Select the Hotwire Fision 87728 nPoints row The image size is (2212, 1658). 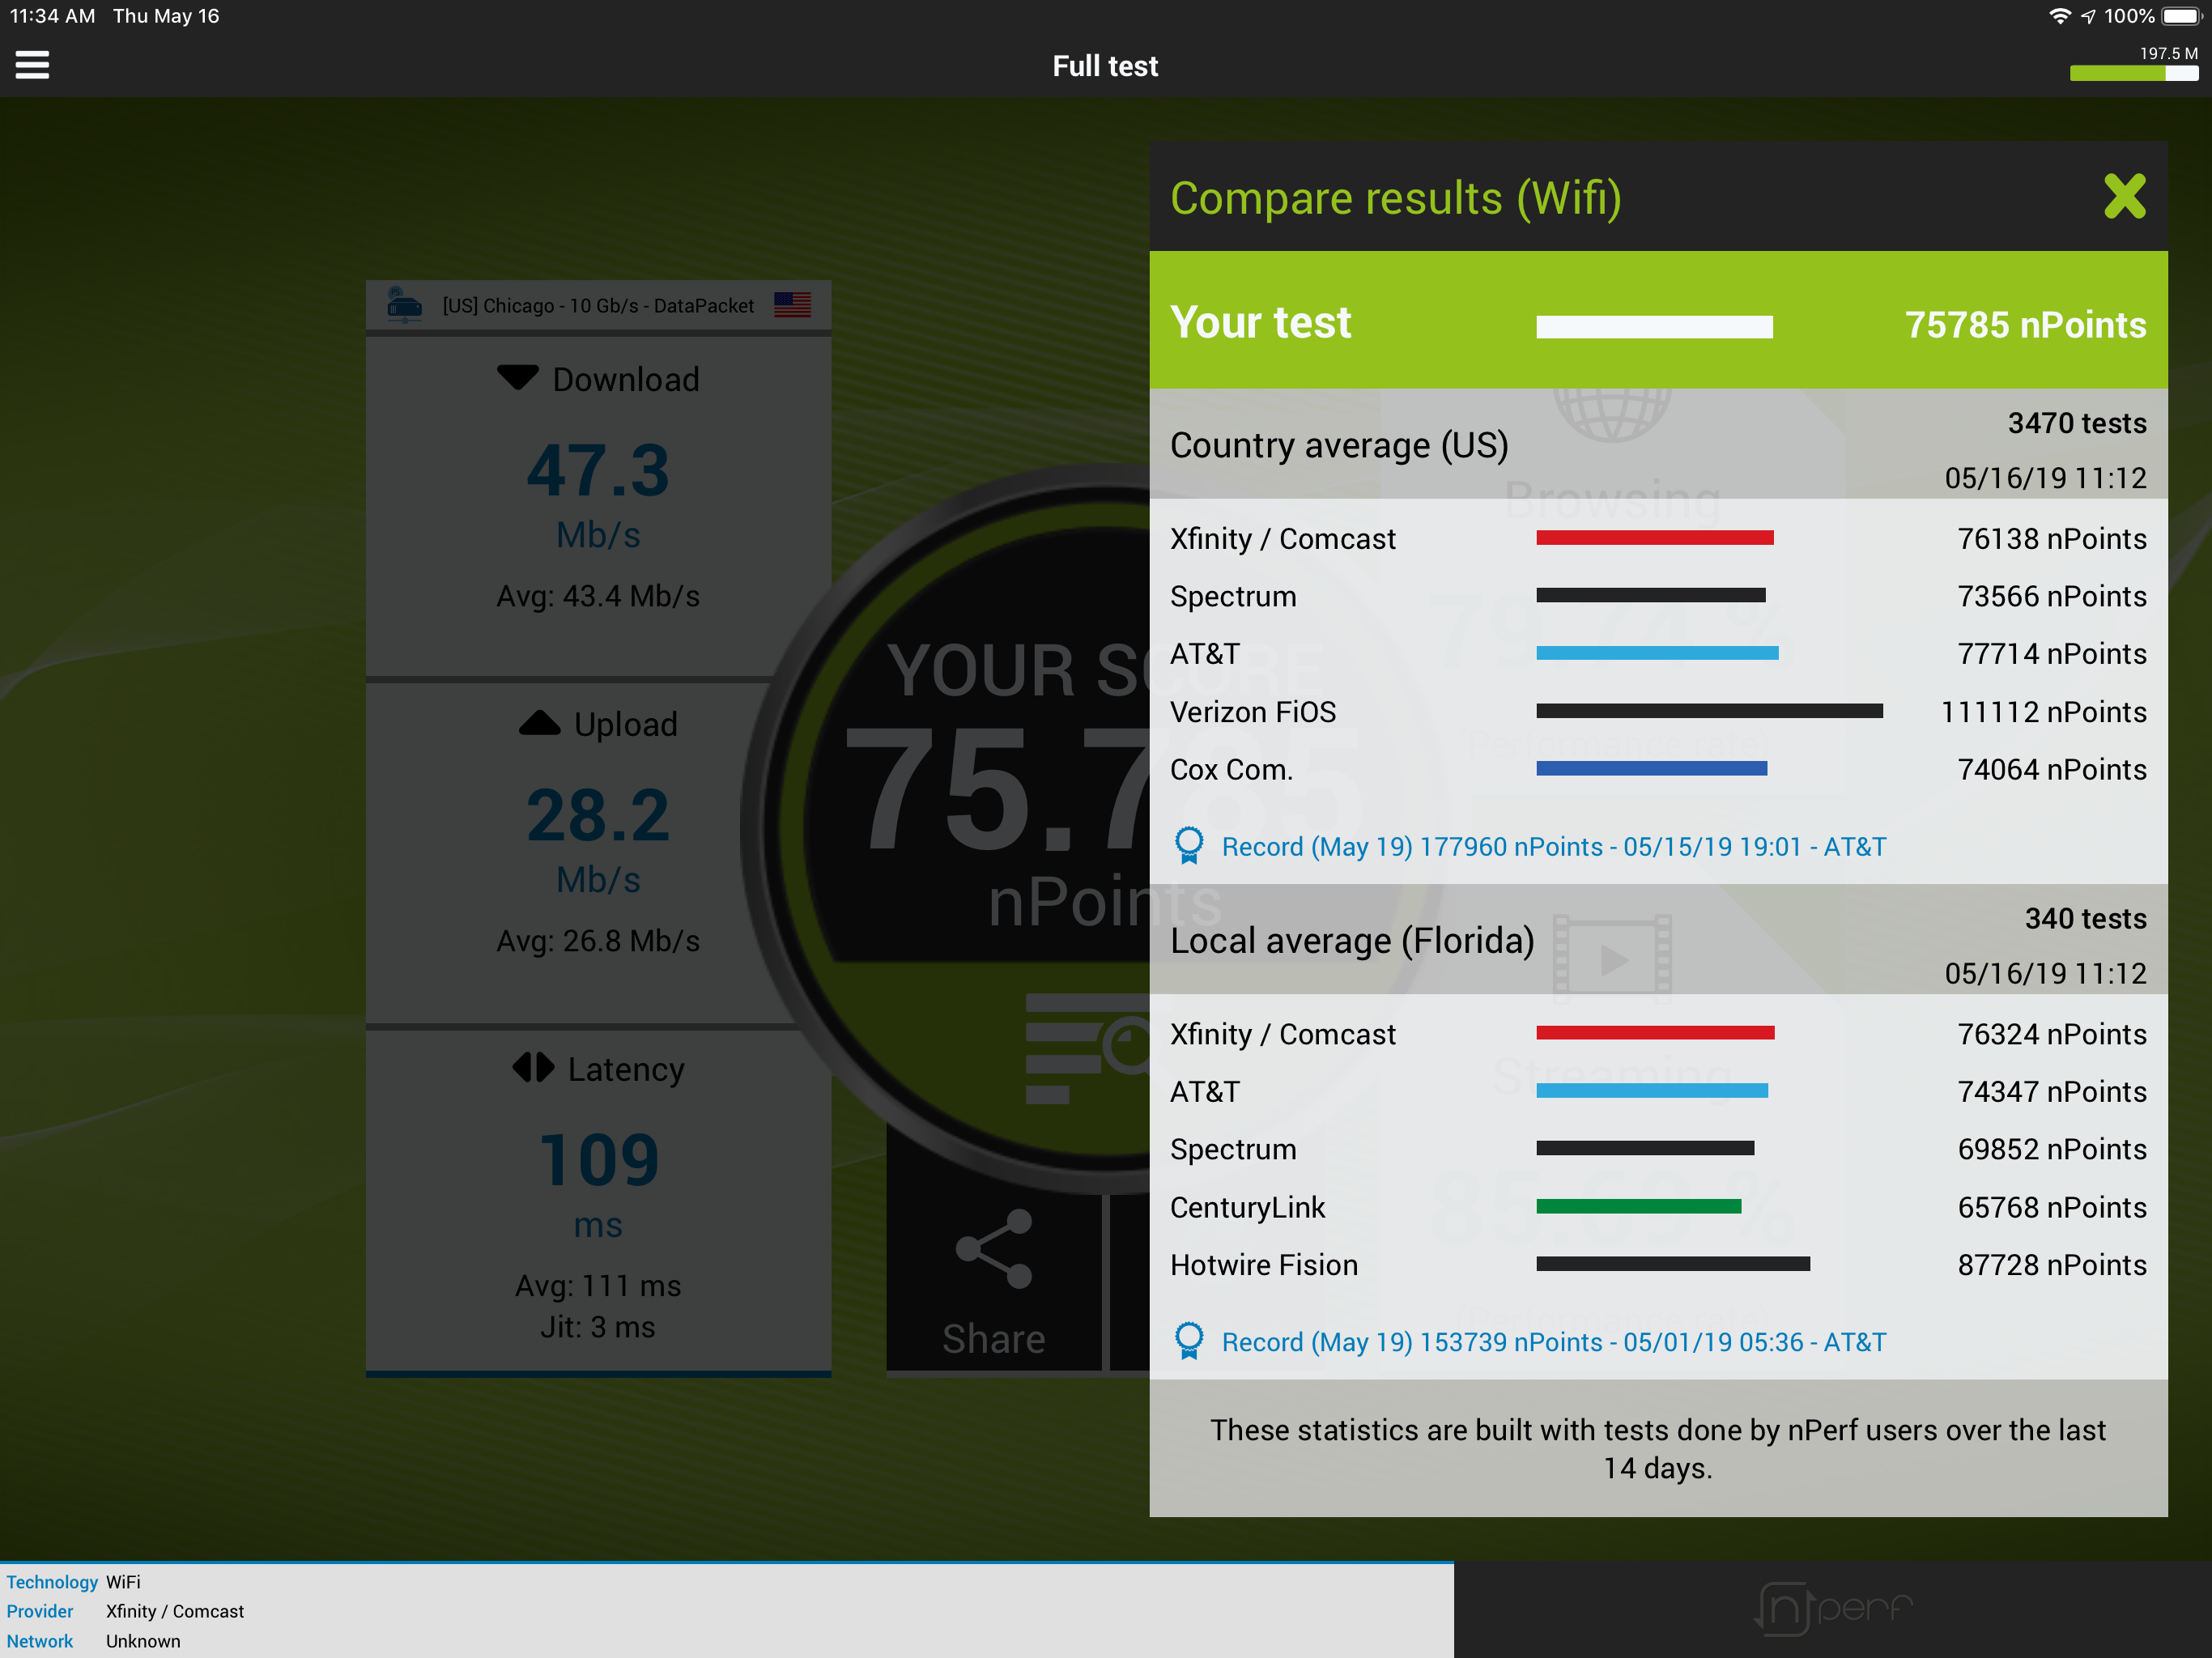point(1658,1264)
